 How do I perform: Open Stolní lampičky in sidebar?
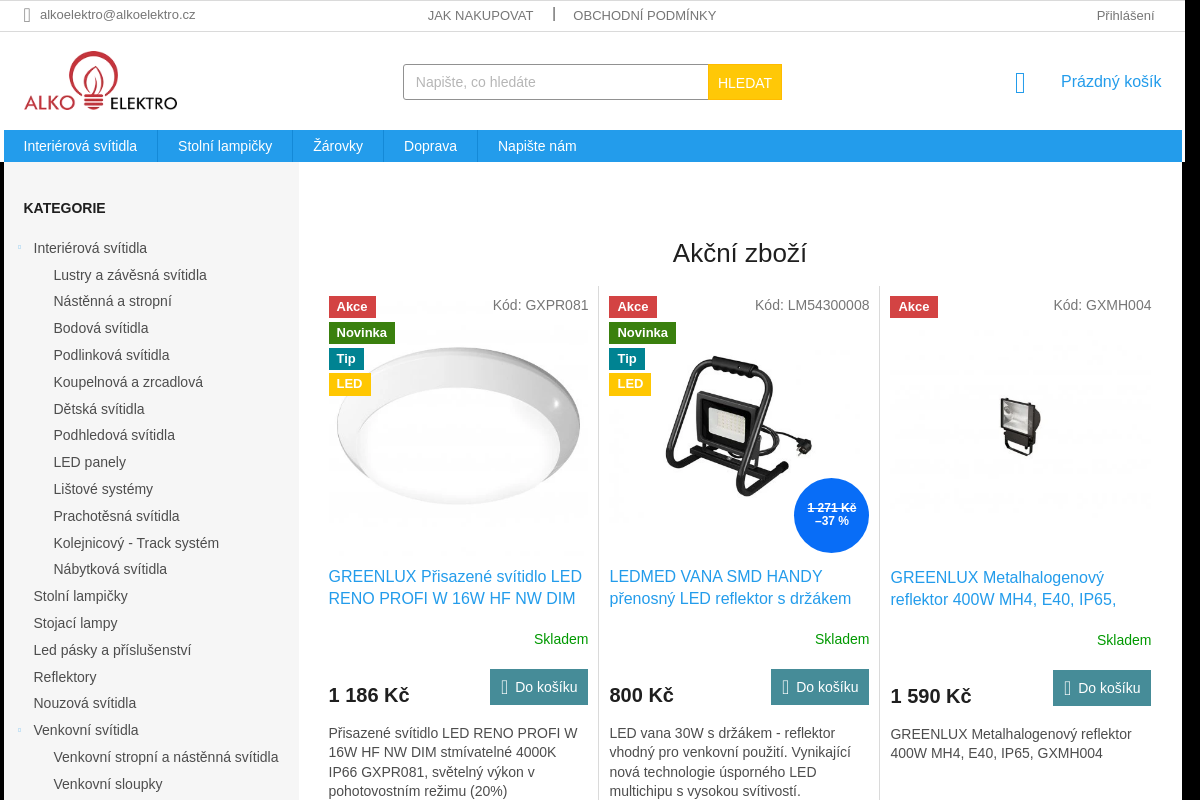pyautogui.click(x=80, y=596)
